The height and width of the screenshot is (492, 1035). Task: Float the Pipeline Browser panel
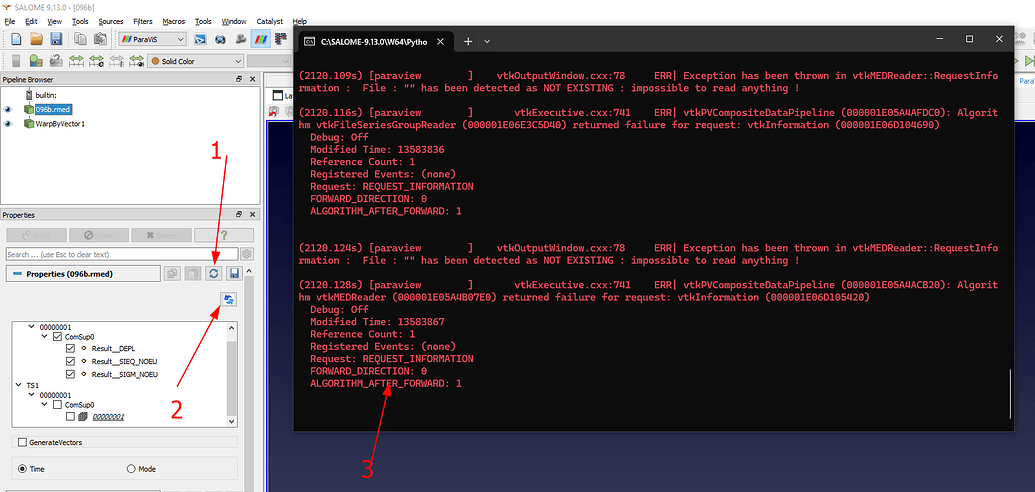[239, 80]
